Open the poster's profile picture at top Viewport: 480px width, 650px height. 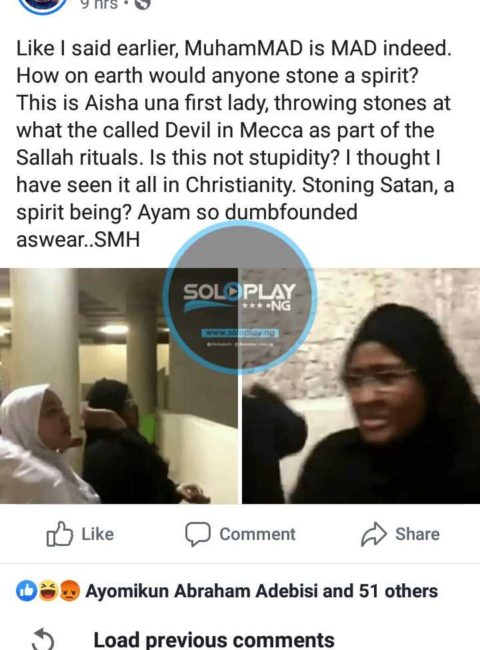[43, 5]
